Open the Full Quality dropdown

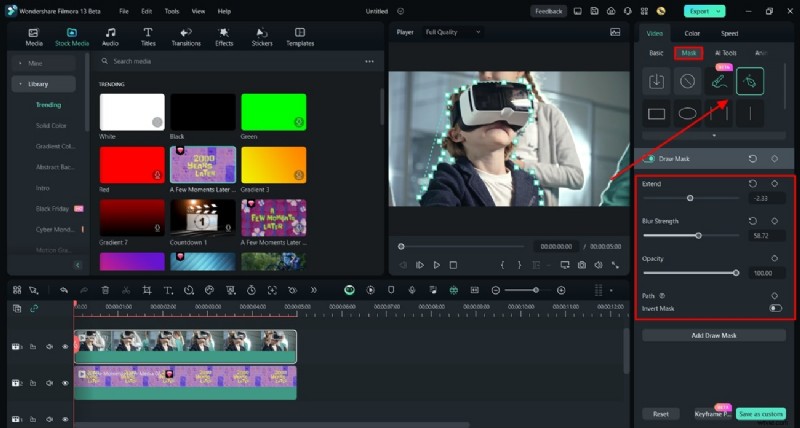(454, 32)
